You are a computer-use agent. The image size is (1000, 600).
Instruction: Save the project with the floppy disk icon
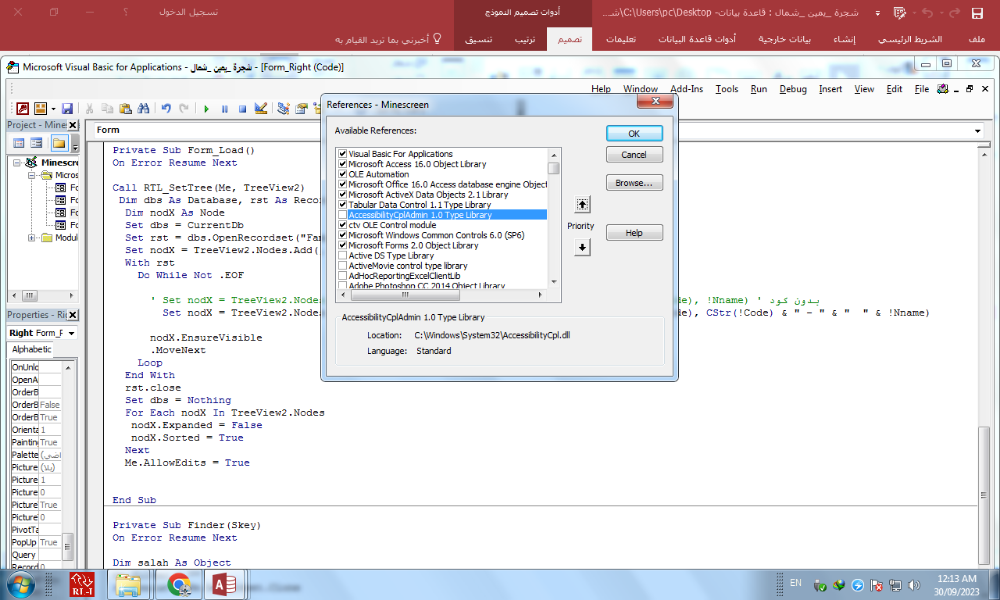click(67, 108)
